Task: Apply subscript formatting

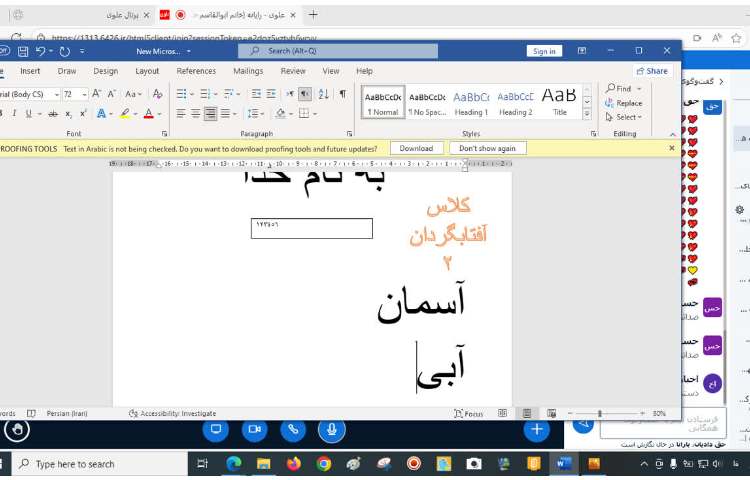Action: point(68,114)
